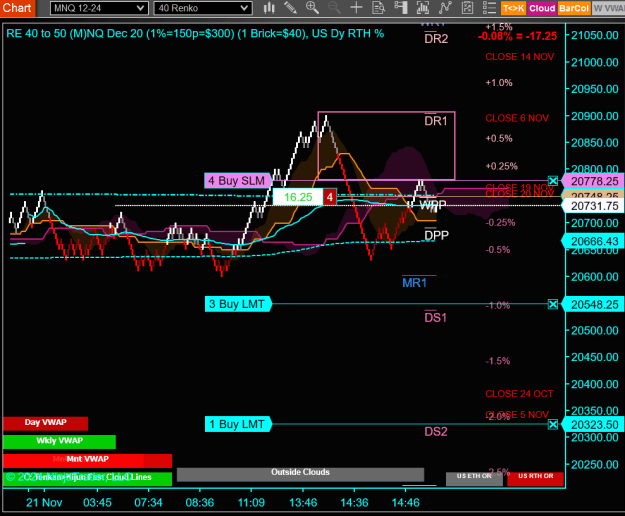Open the Data Series chart icon
The height and width of the screenshot is (516, 625).
coord(423,8)
